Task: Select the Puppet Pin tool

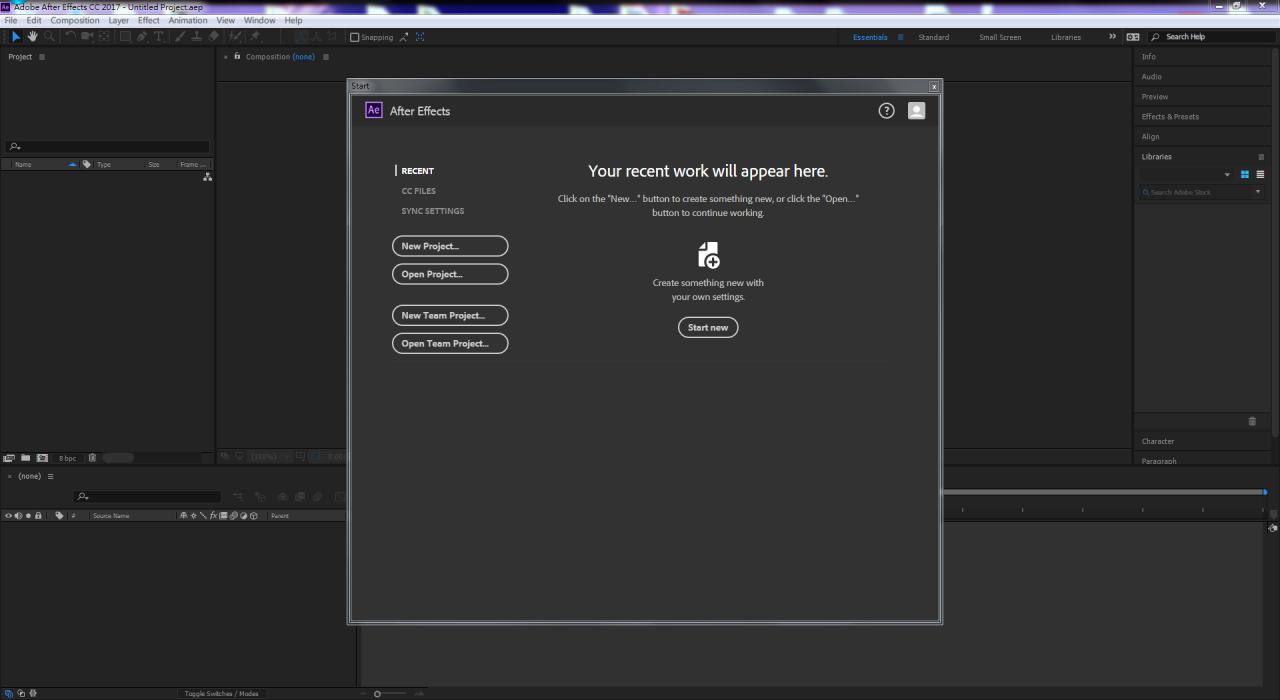Action: [x=255, y=37]
